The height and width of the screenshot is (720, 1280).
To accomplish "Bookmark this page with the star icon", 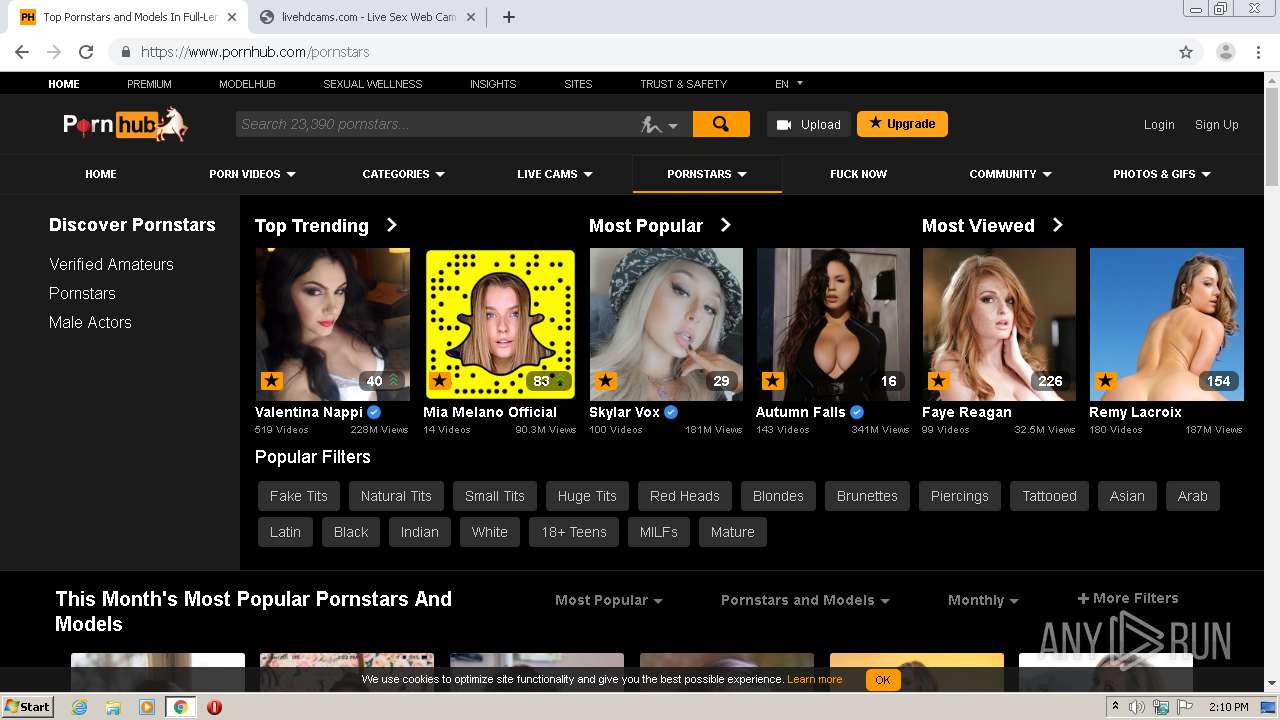I will coord(1186,52).
